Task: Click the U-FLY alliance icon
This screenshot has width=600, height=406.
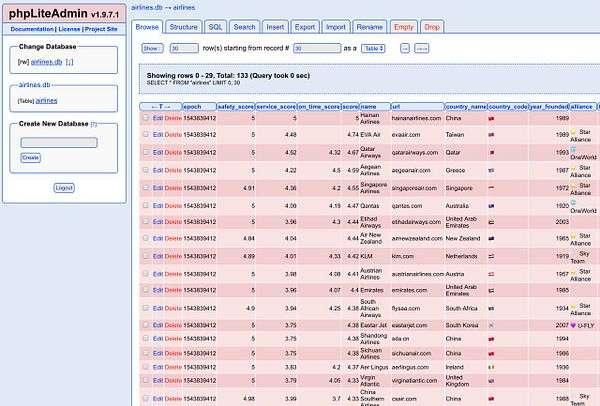Action: [573, 326]
